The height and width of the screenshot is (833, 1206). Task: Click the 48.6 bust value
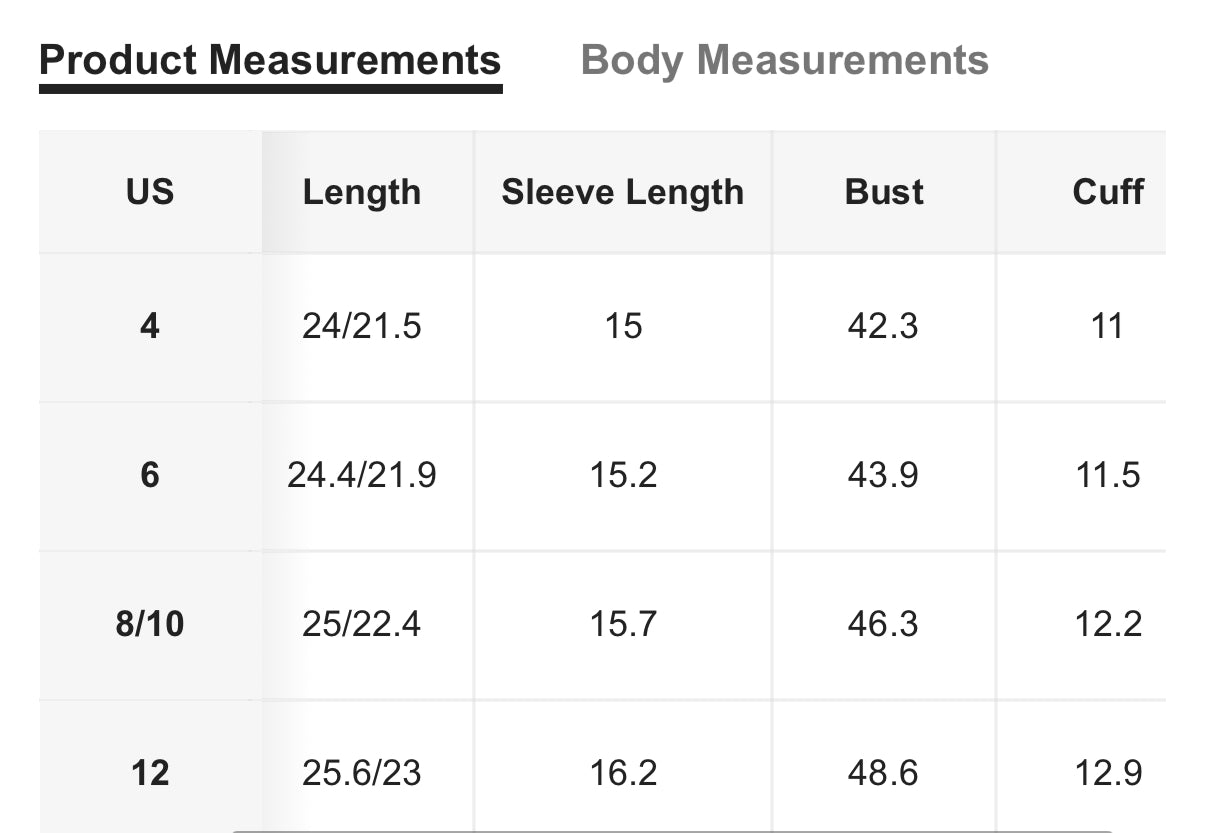[883, 773]
